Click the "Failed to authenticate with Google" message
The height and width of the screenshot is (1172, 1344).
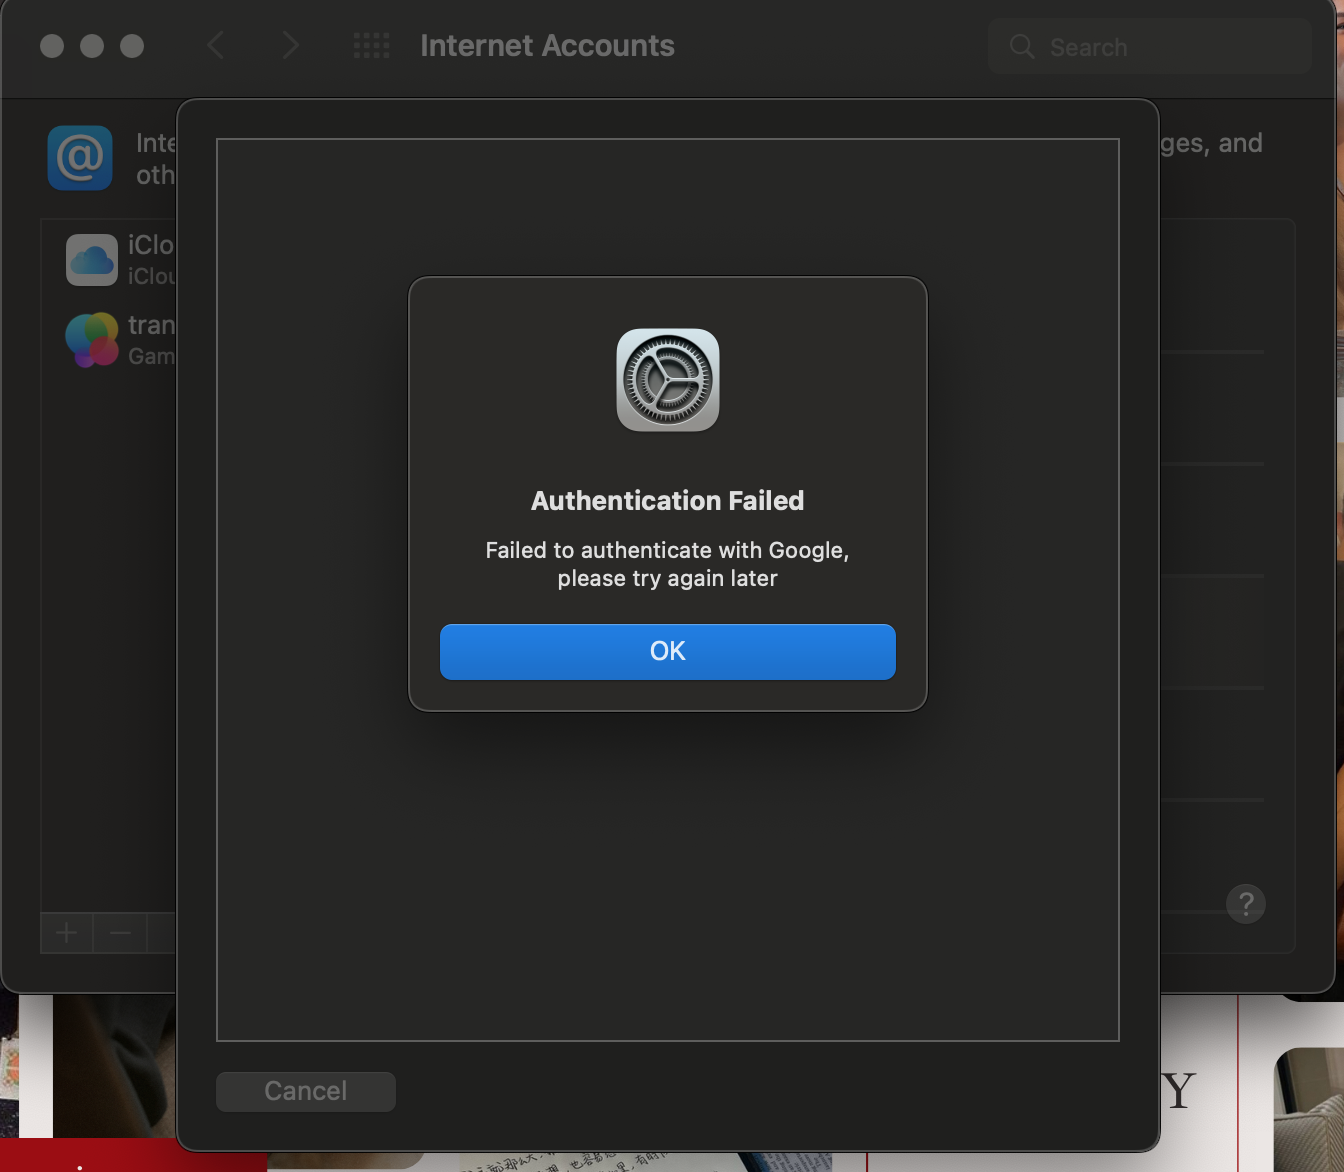(668, 564)
